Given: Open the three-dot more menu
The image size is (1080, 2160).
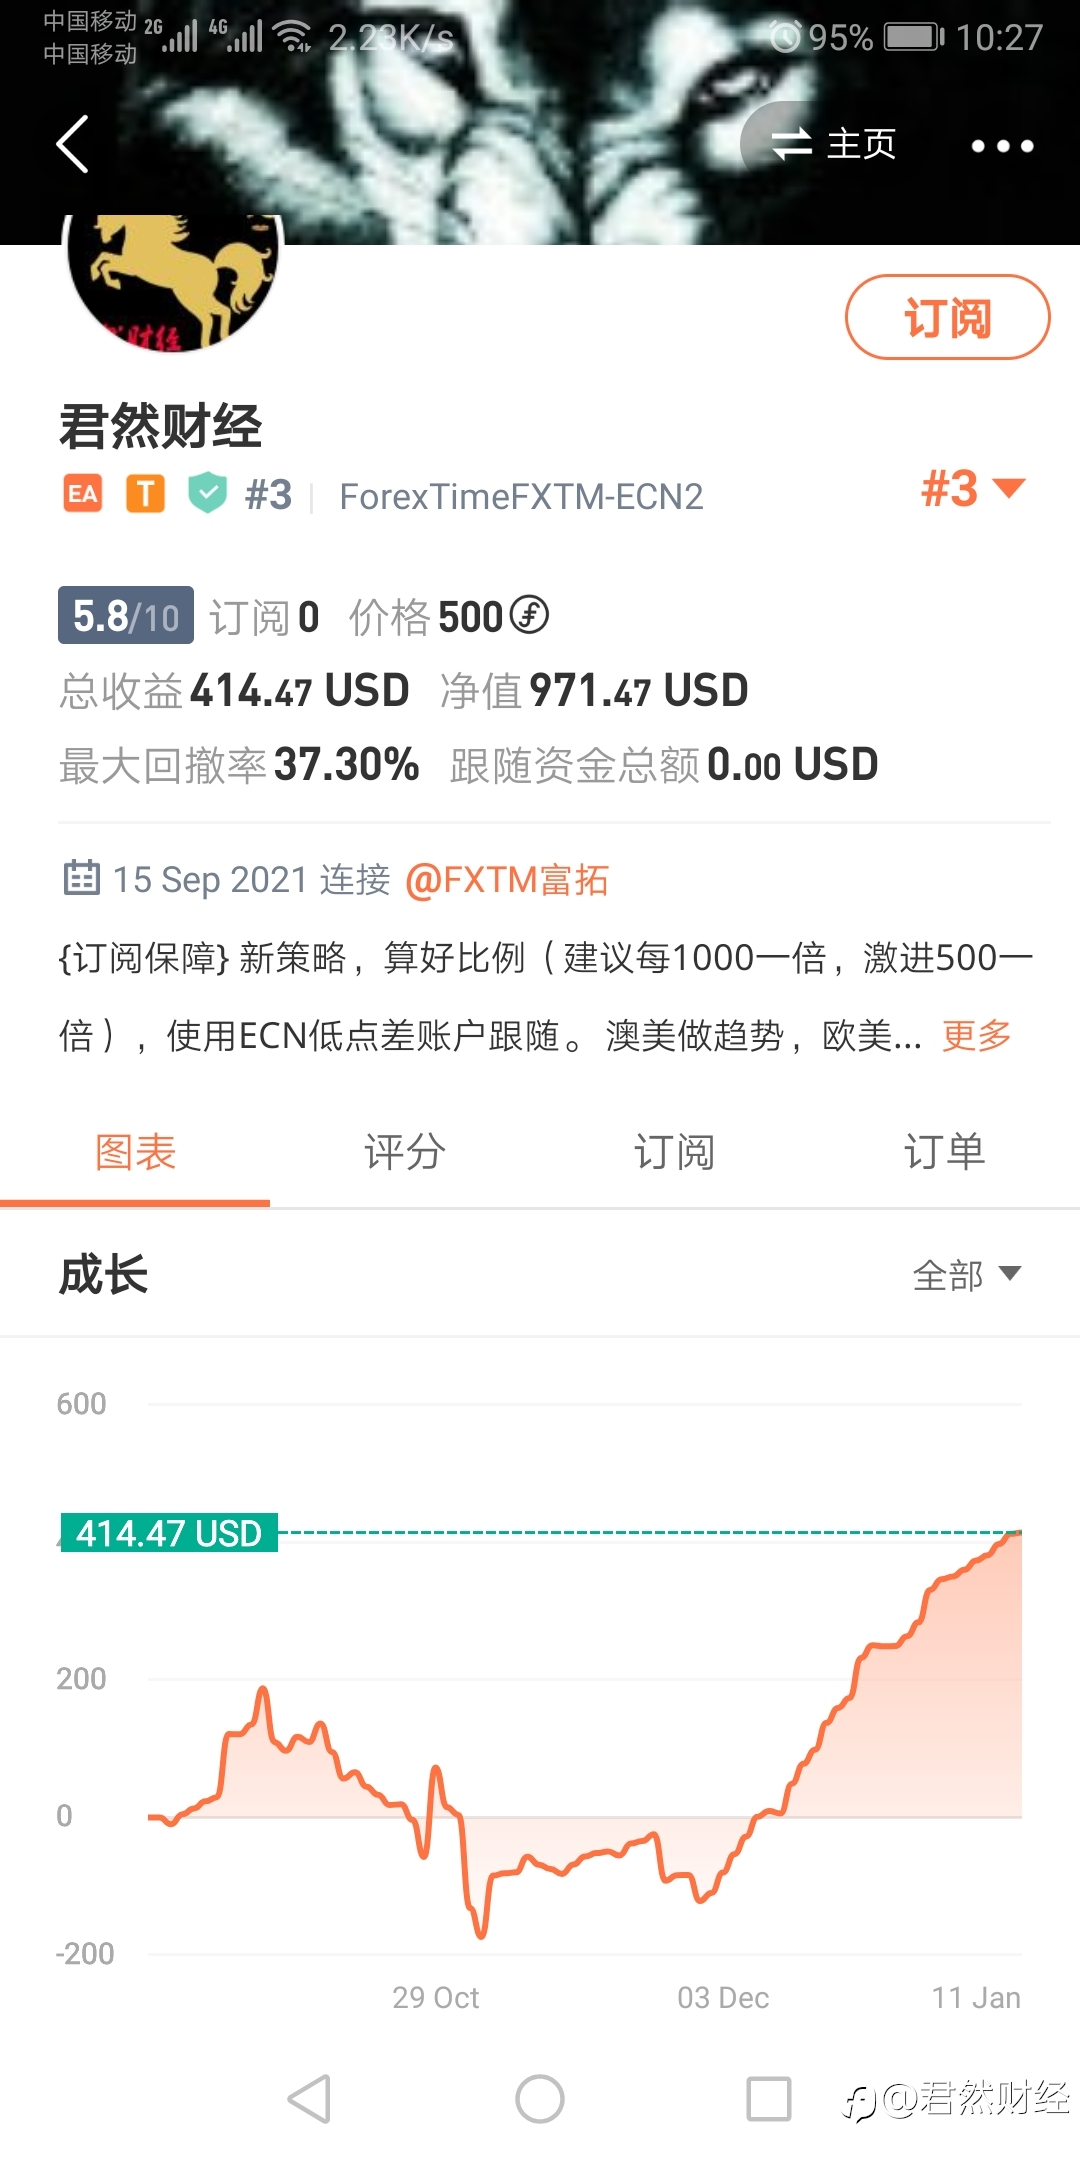Looking at the screenshot, I should click(1002, 146).
